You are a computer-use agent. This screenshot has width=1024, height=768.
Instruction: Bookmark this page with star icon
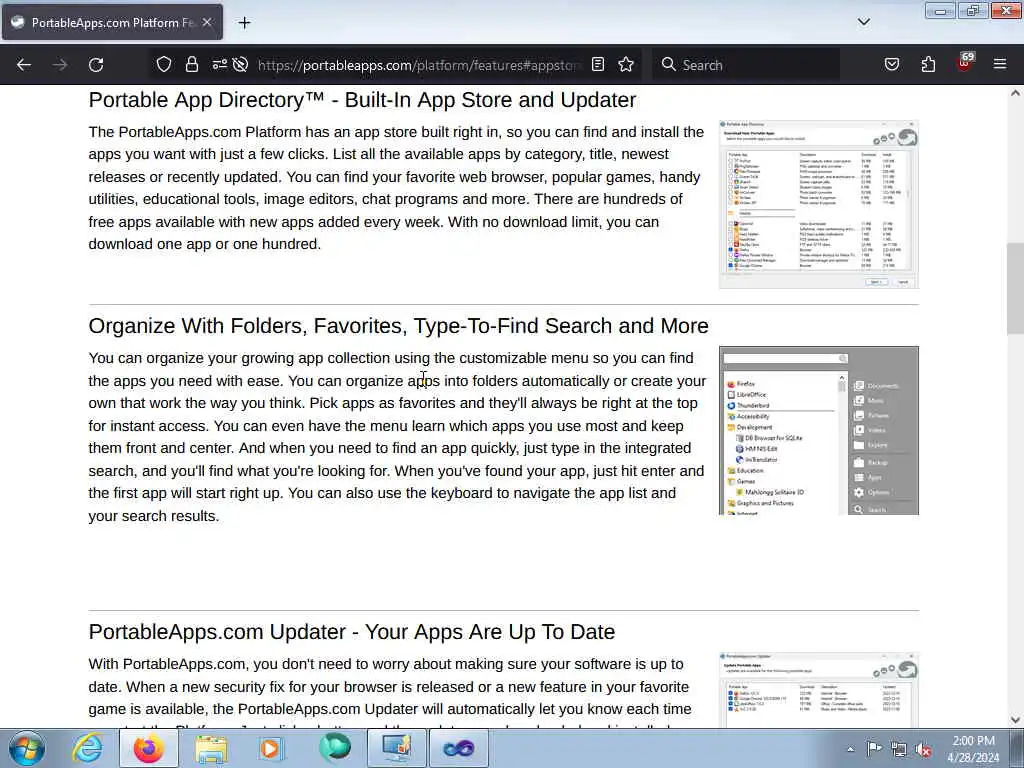coord(626,64)
